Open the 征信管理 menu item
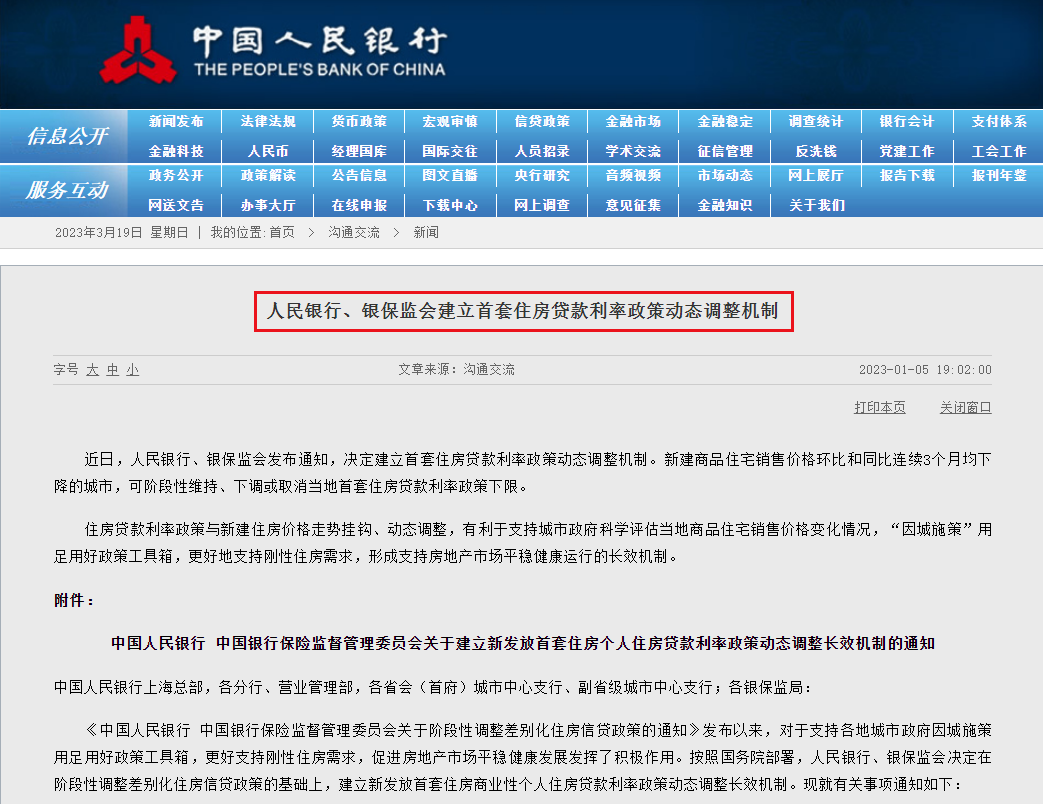The image size is (1043, 804). pos(724,150)
